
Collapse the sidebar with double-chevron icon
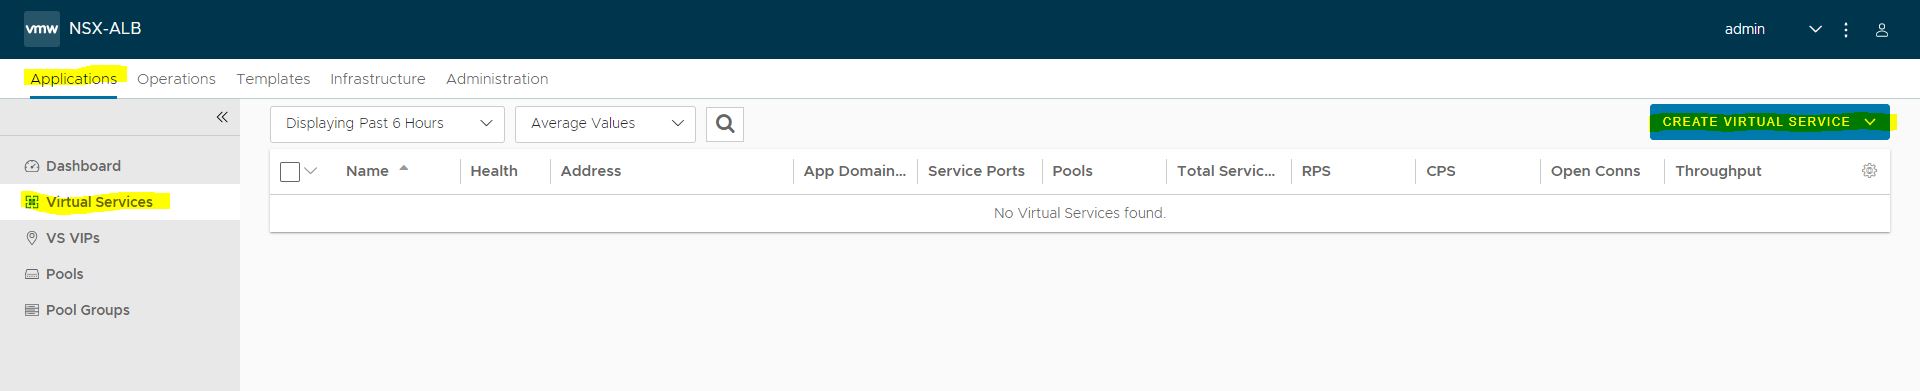(x=222, y=117)
